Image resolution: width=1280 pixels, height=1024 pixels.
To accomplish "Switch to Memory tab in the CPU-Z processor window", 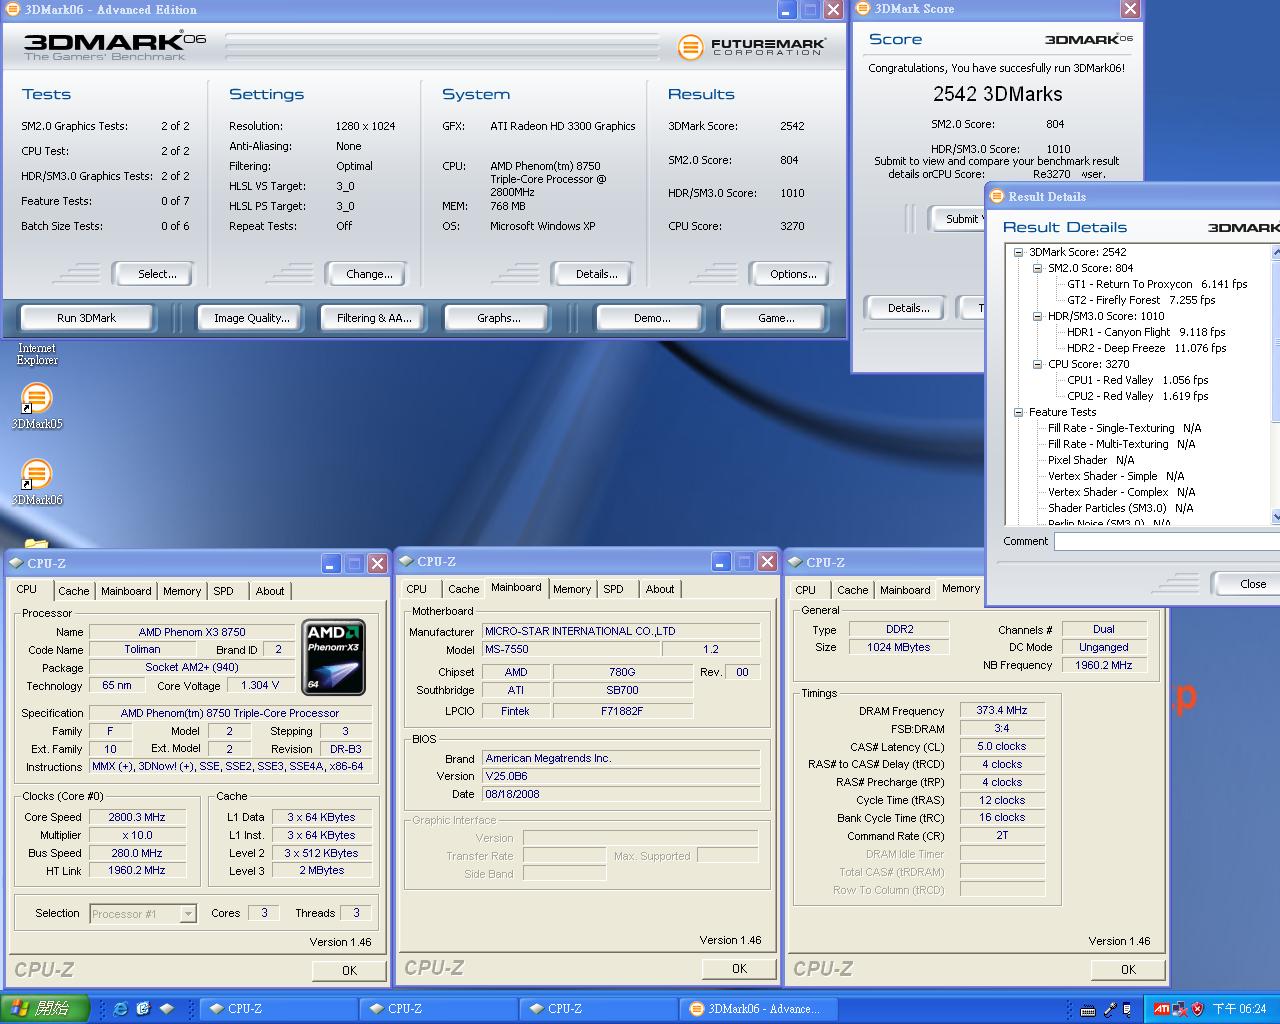I will tap(182, 591).
